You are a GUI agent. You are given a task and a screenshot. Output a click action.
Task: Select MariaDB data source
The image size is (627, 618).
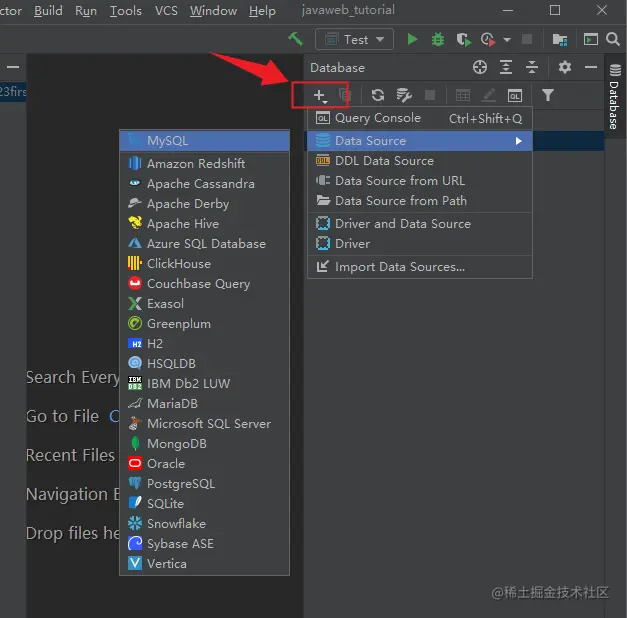pos(204,404)
